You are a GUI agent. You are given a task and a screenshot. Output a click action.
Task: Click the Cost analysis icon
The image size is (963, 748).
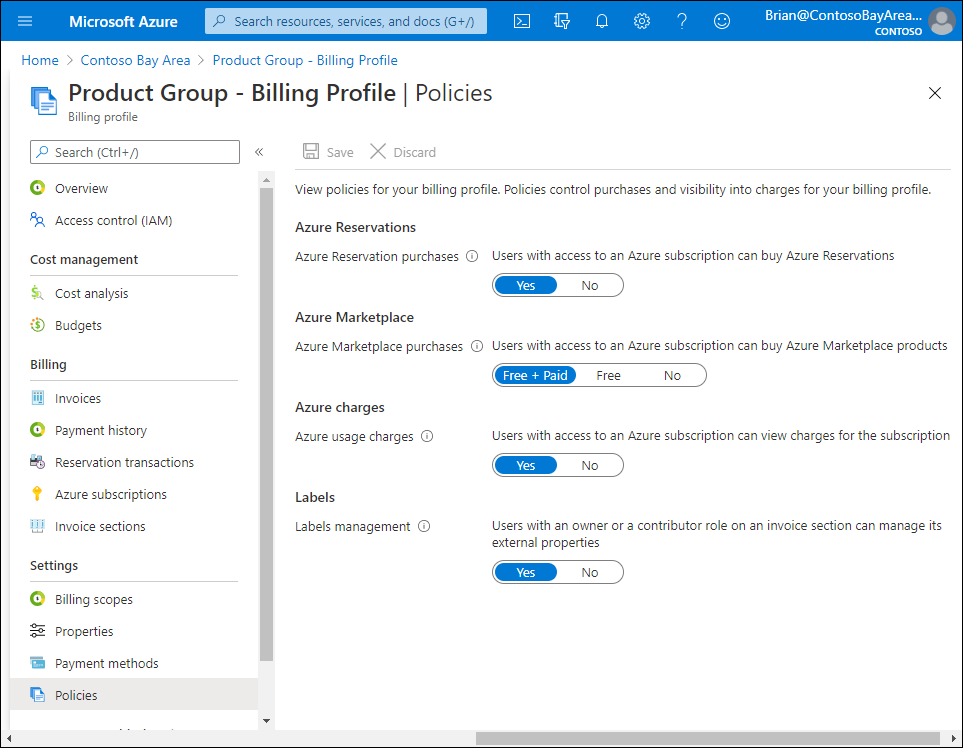click(x=37, y=293)
